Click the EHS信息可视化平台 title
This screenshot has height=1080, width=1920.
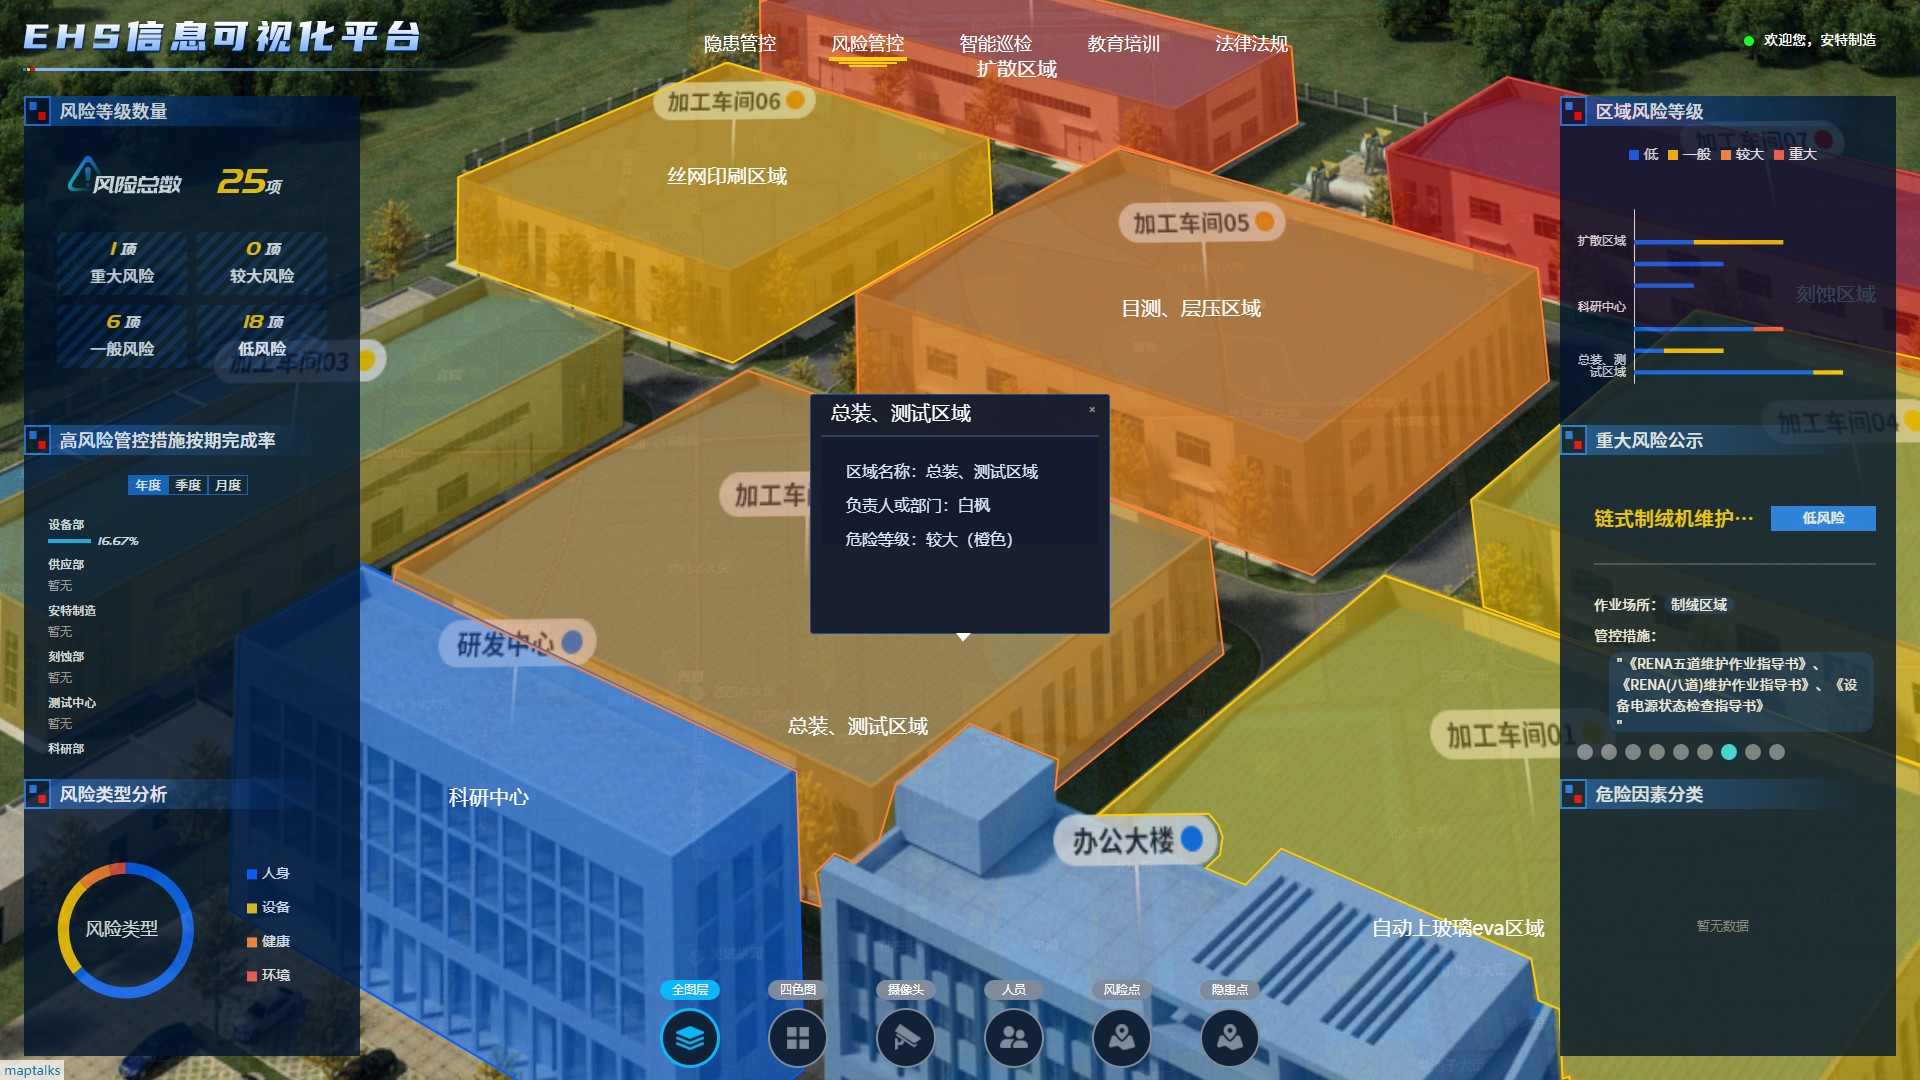click(222, 38)
